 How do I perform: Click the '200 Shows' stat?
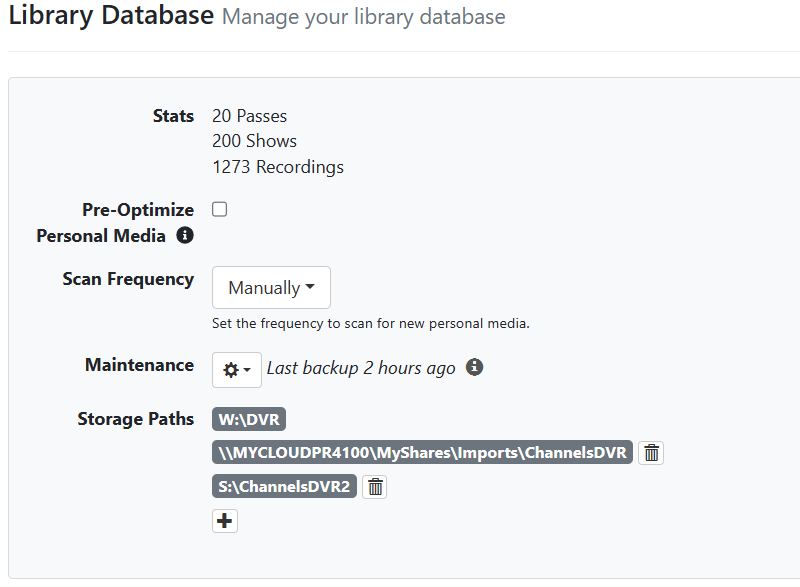point(254,141)
